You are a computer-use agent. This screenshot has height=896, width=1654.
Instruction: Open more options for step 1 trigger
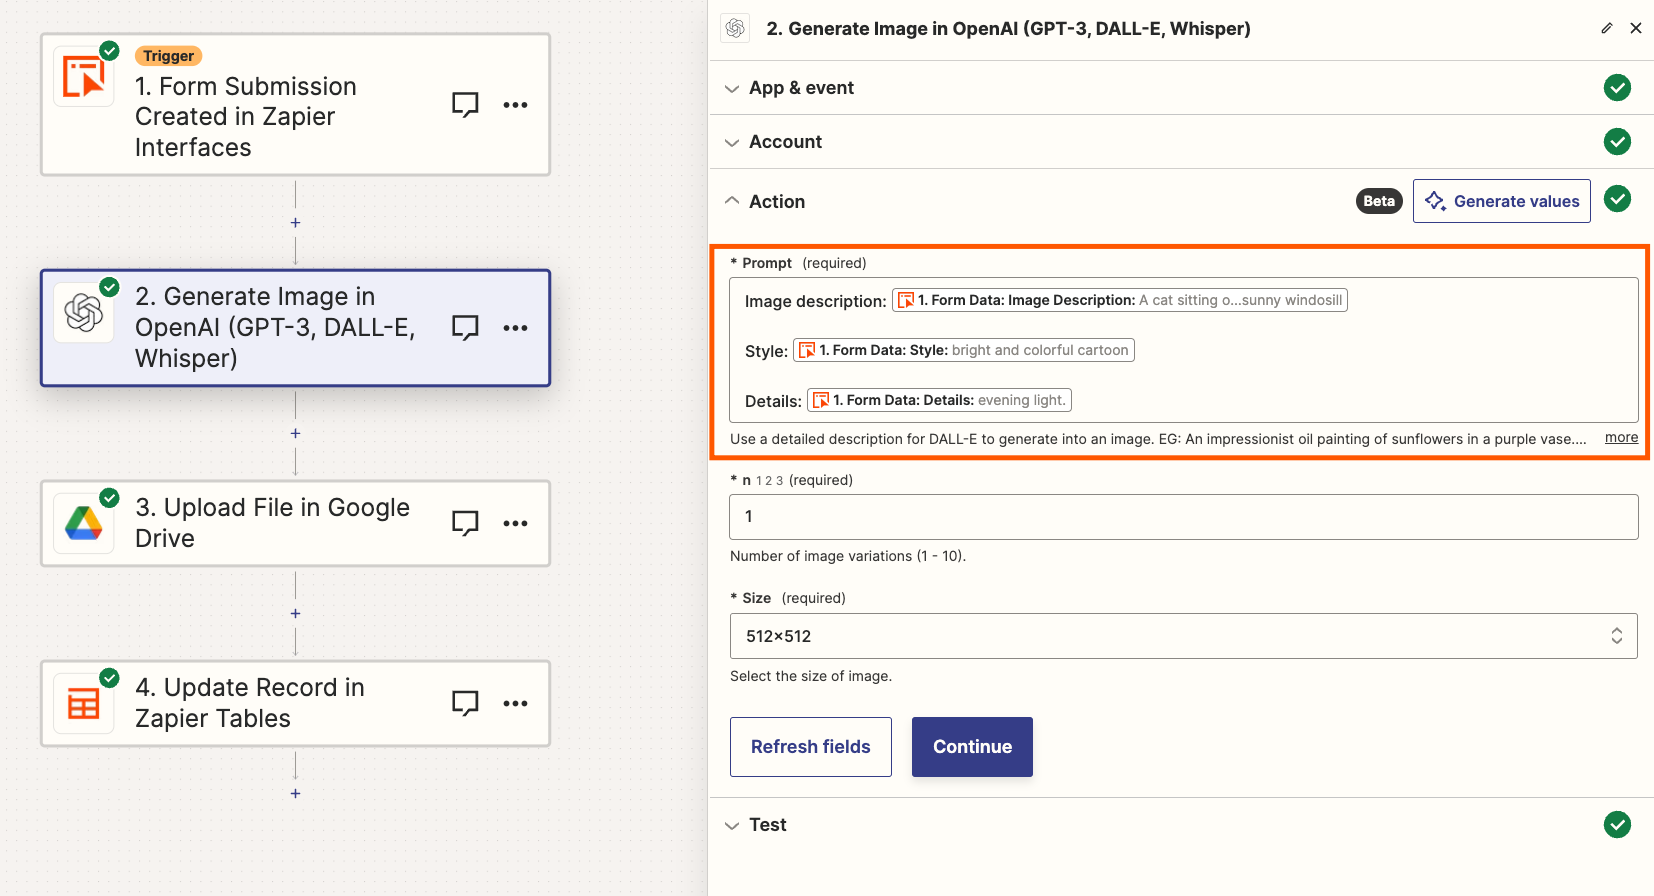pyautogui.click(x=515, y=105)
